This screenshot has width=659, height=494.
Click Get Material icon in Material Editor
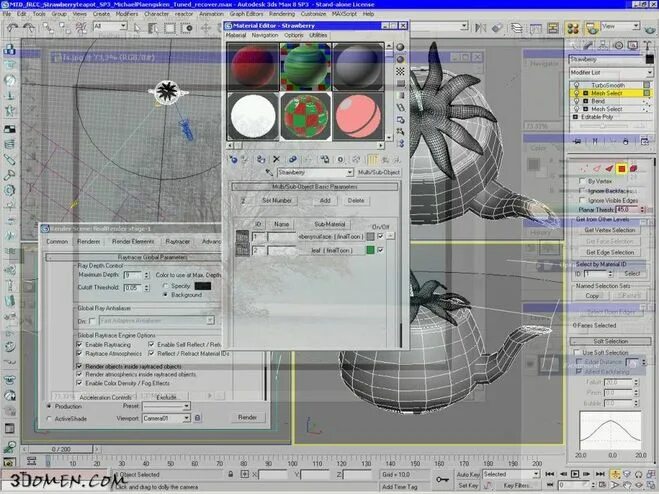(233, 159)
